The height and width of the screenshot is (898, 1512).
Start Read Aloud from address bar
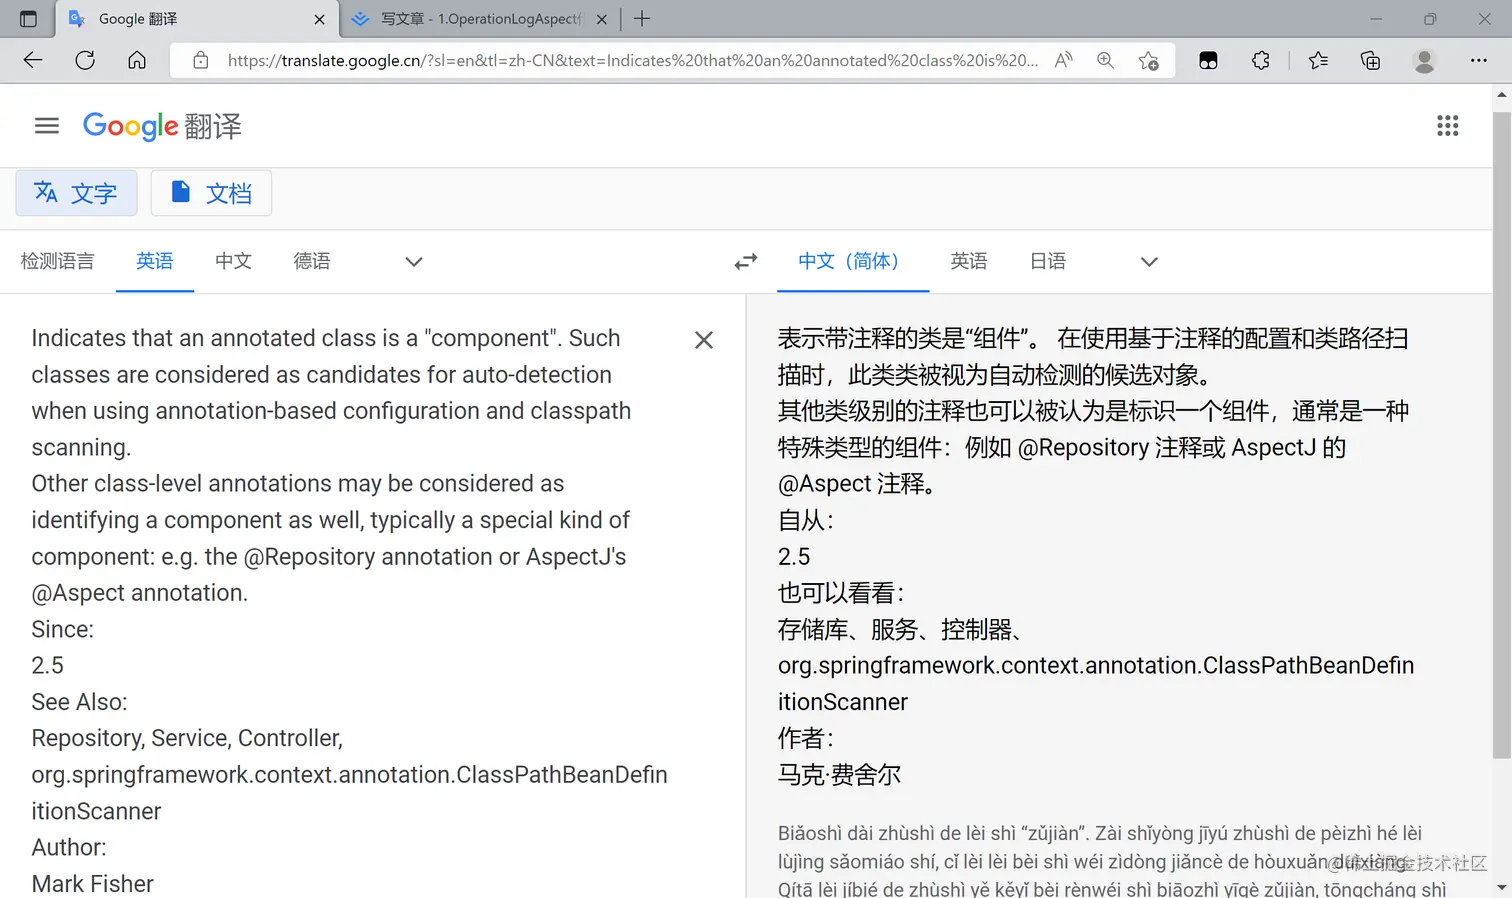coord(1064,60)
